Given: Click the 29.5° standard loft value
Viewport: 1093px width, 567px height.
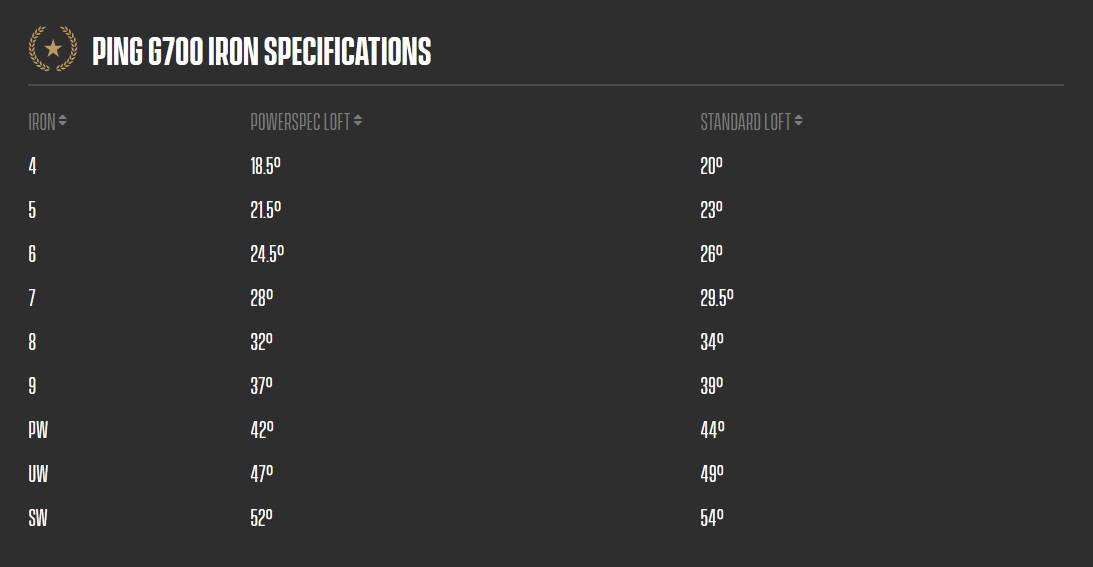Looking at the screenshot, I should pyautogui.click(x=717, y=298).
